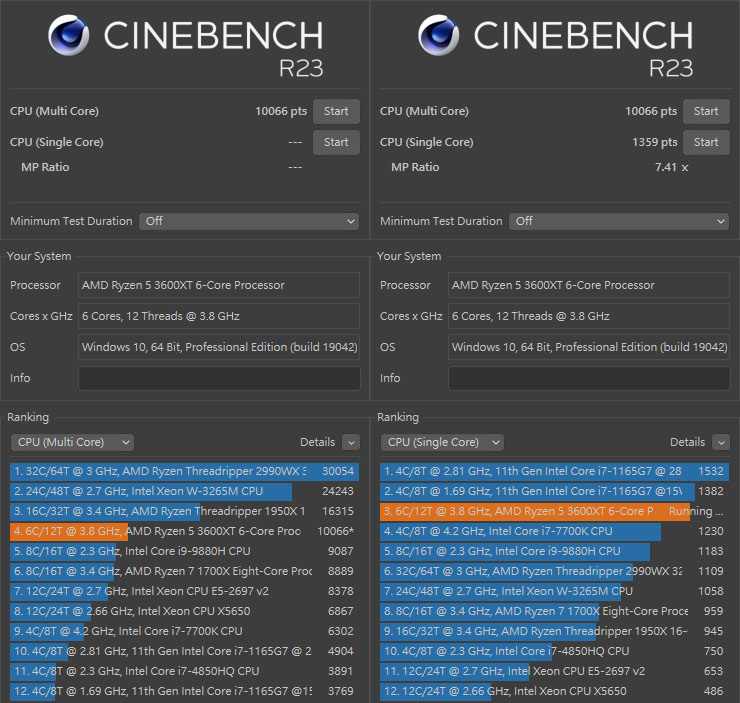
Task: Click the Cinebench logo sphere in left window
Action: [68, 35]
